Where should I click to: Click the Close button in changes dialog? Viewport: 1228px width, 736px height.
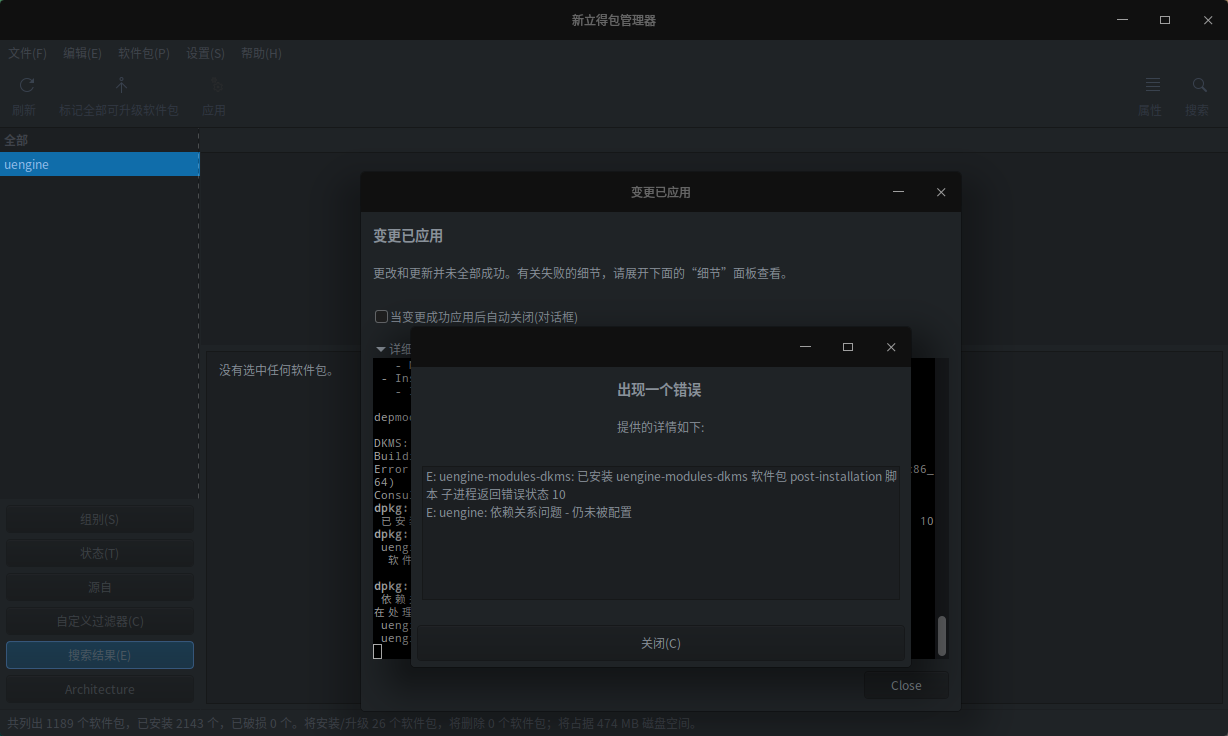click(x=906, y=685)
